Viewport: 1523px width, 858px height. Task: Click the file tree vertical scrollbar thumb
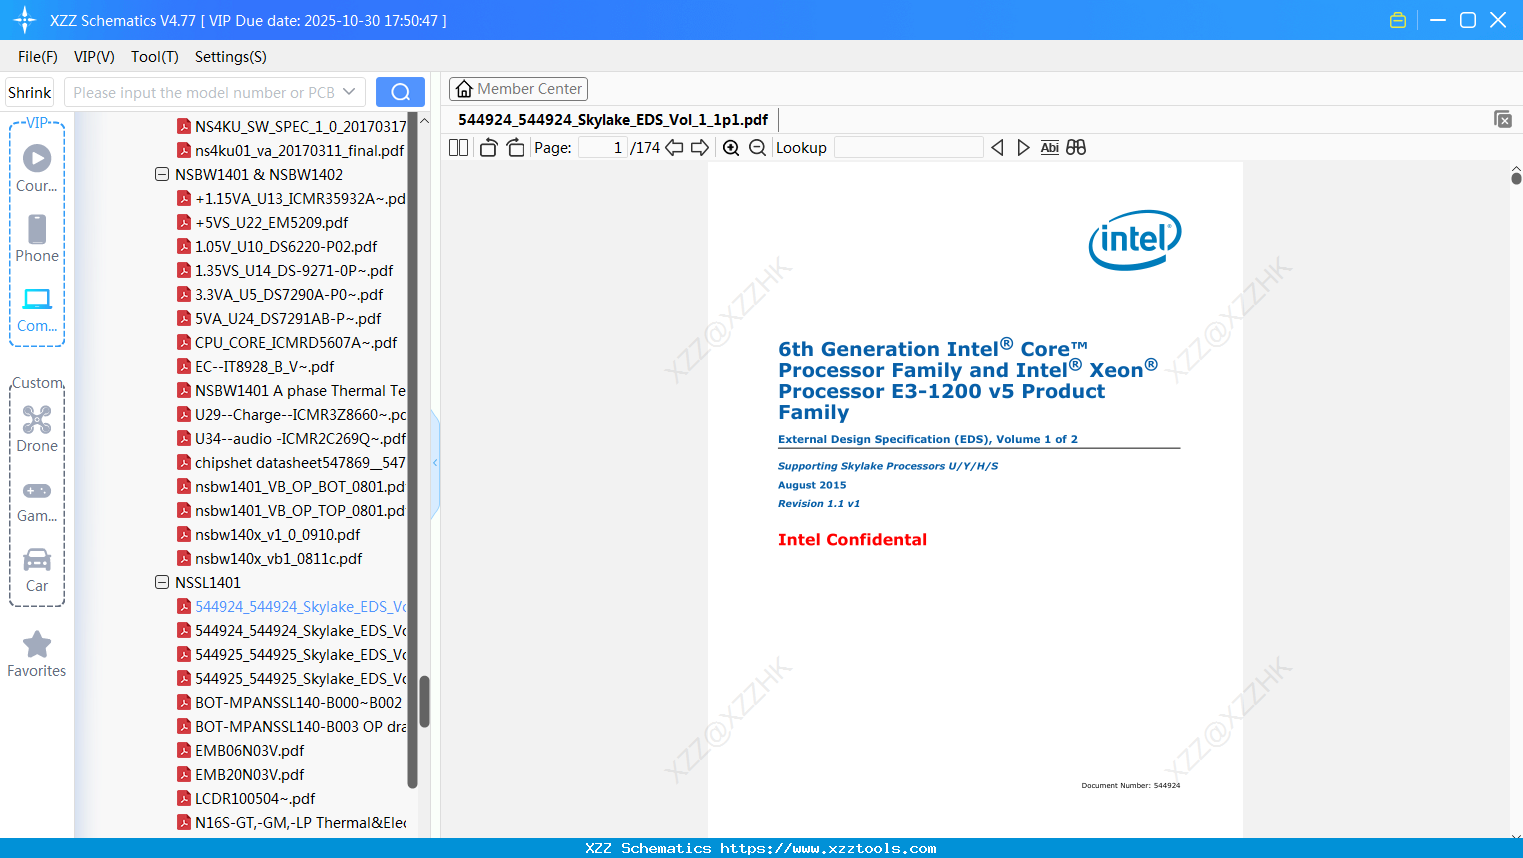424,702
